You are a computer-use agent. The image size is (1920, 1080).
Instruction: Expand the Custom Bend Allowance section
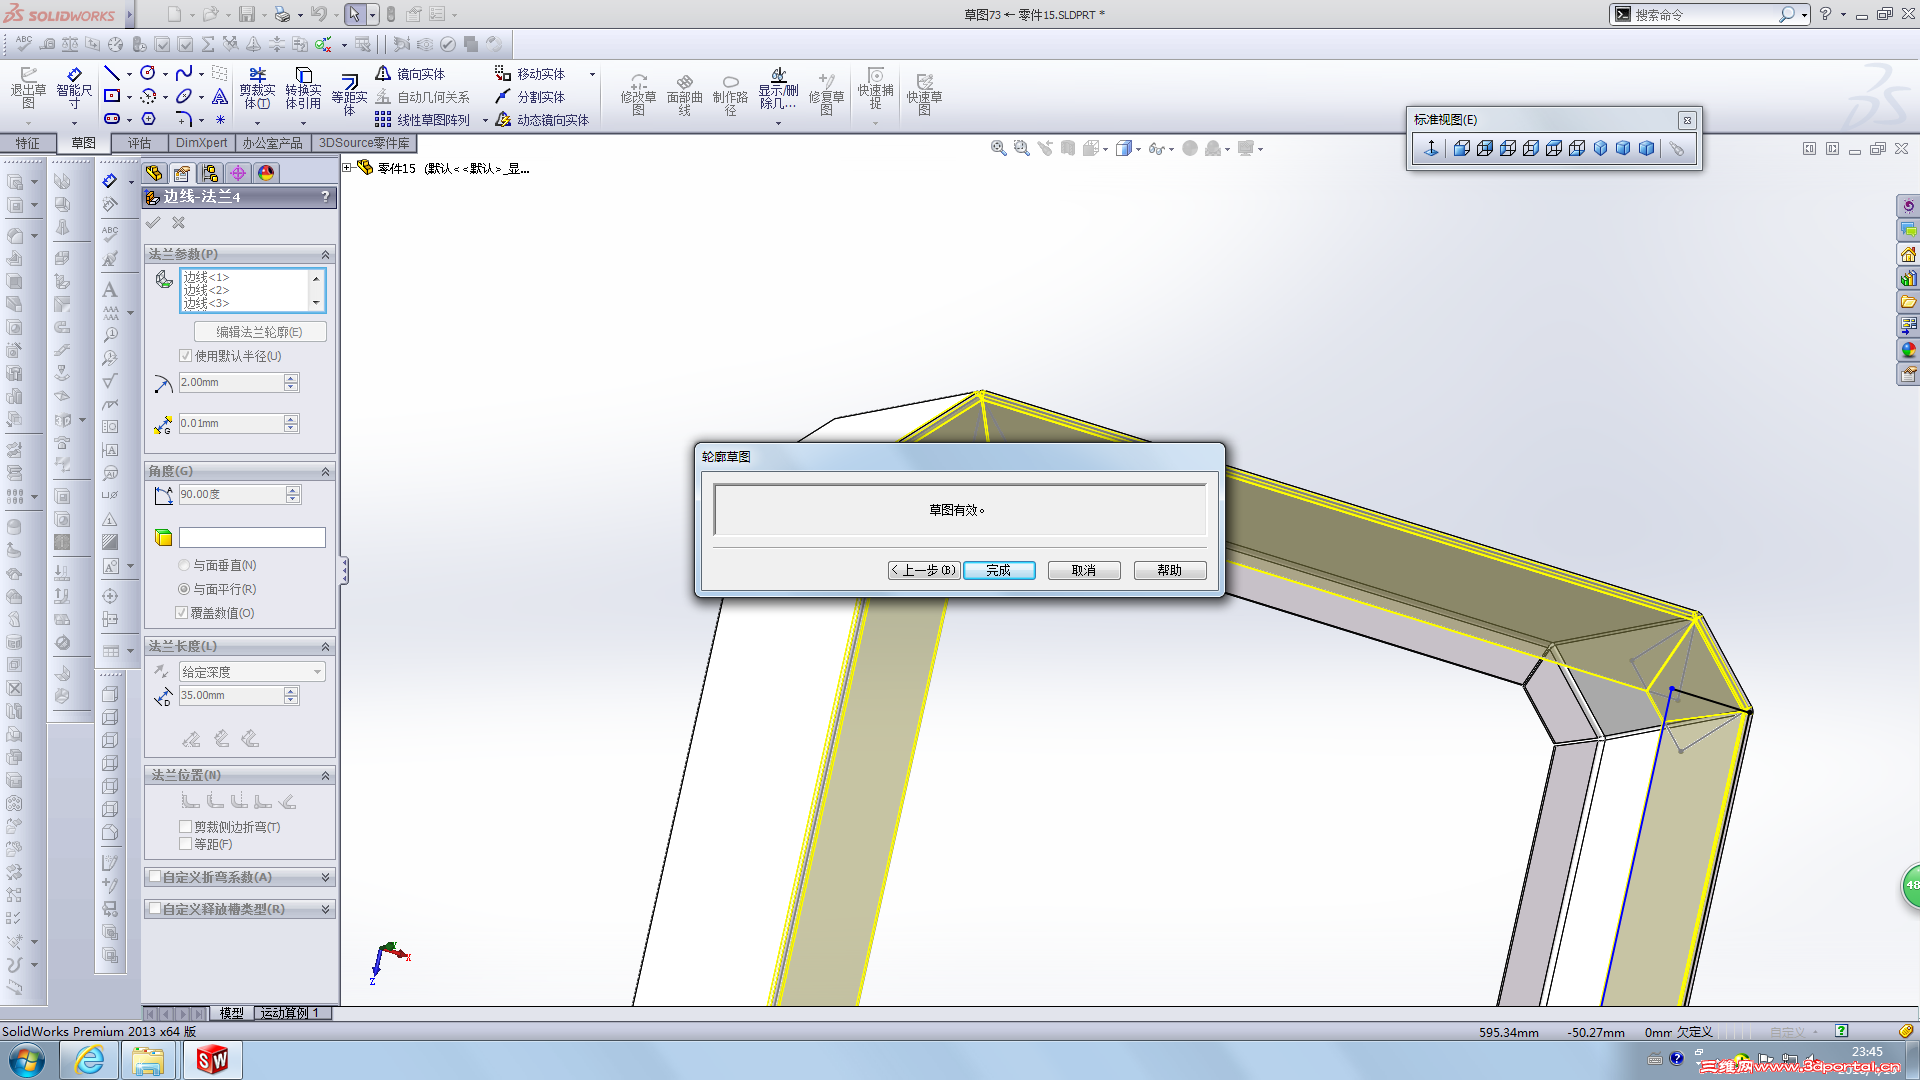click(325, 877)
